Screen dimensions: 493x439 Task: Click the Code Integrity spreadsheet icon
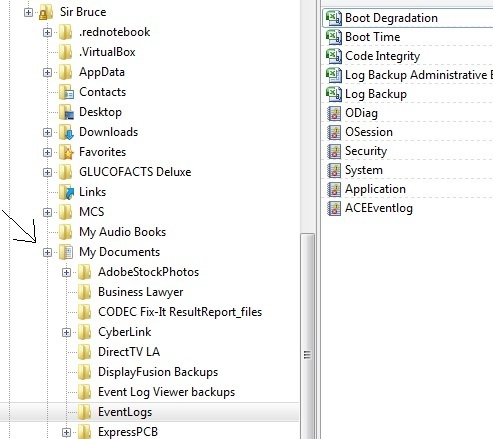click(334, 56)
